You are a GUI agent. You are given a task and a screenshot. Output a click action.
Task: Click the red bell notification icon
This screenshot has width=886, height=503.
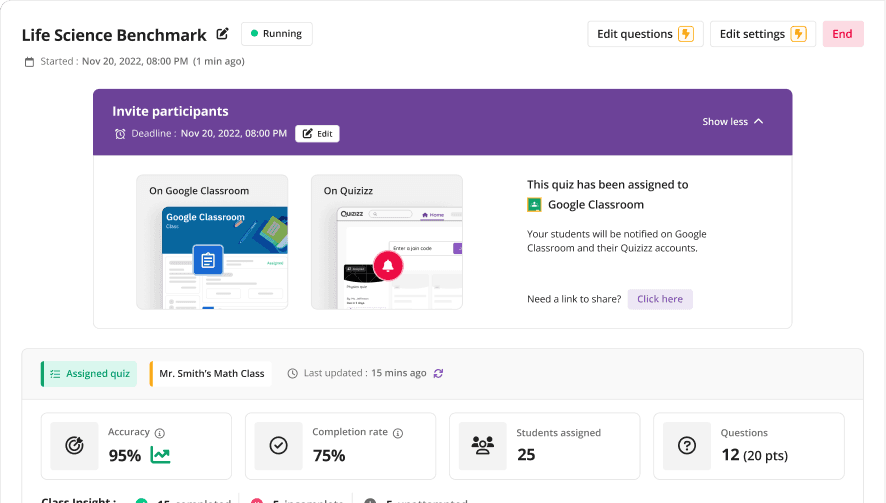click(x=388, y=266)
